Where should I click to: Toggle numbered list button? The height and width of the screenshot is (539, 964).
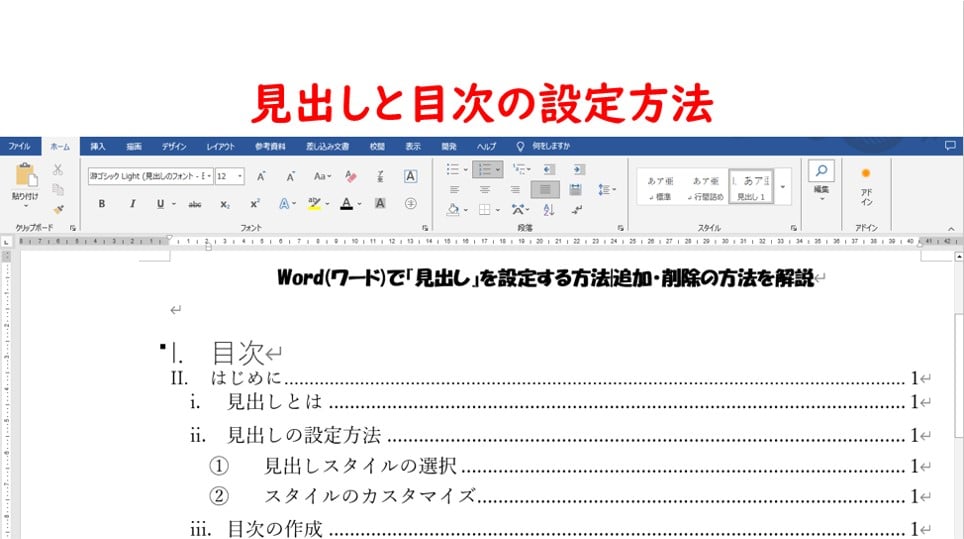click(484, 169)
